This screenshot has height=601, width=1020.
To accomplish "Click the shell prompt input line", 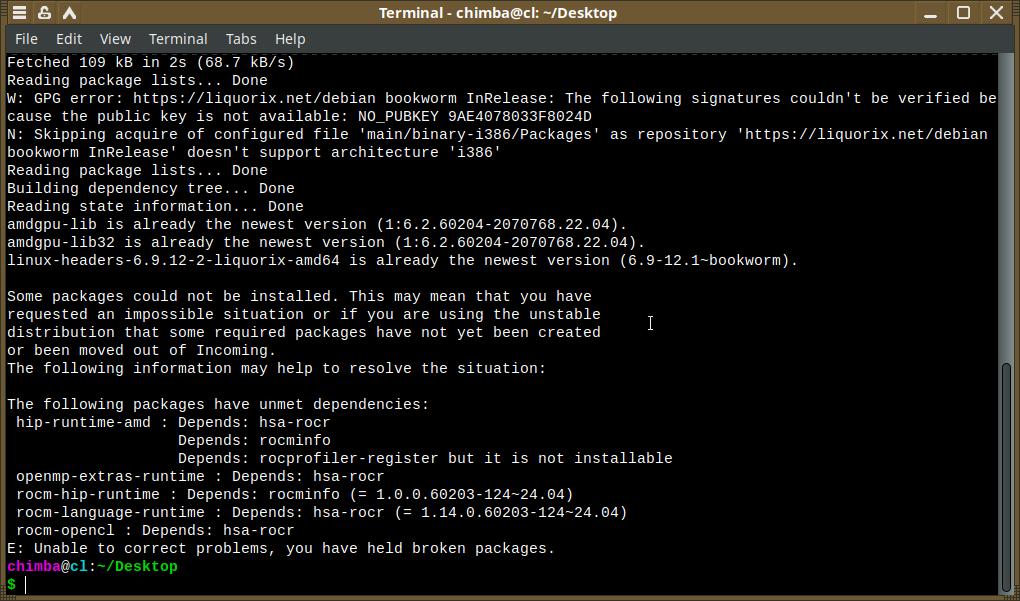I will click(x=300, y=584).
